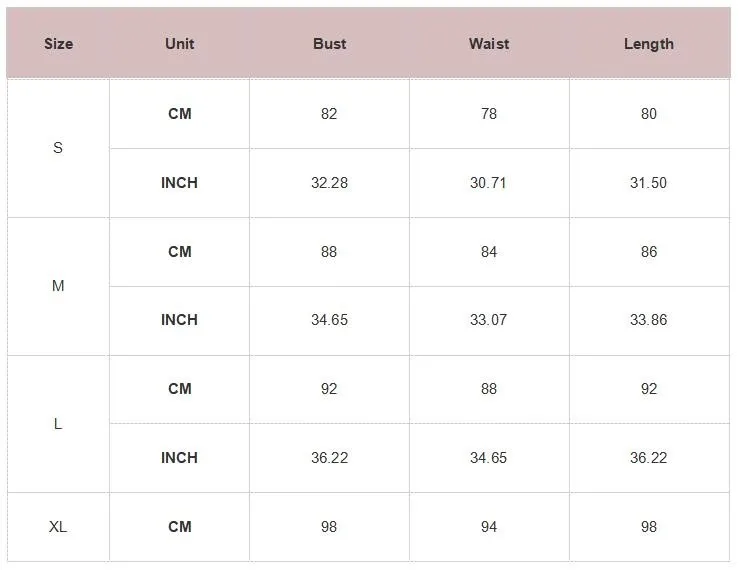This screenshot has height=570, width=739.
Task: Click the size S waist value 78
Action: (489, 114)
